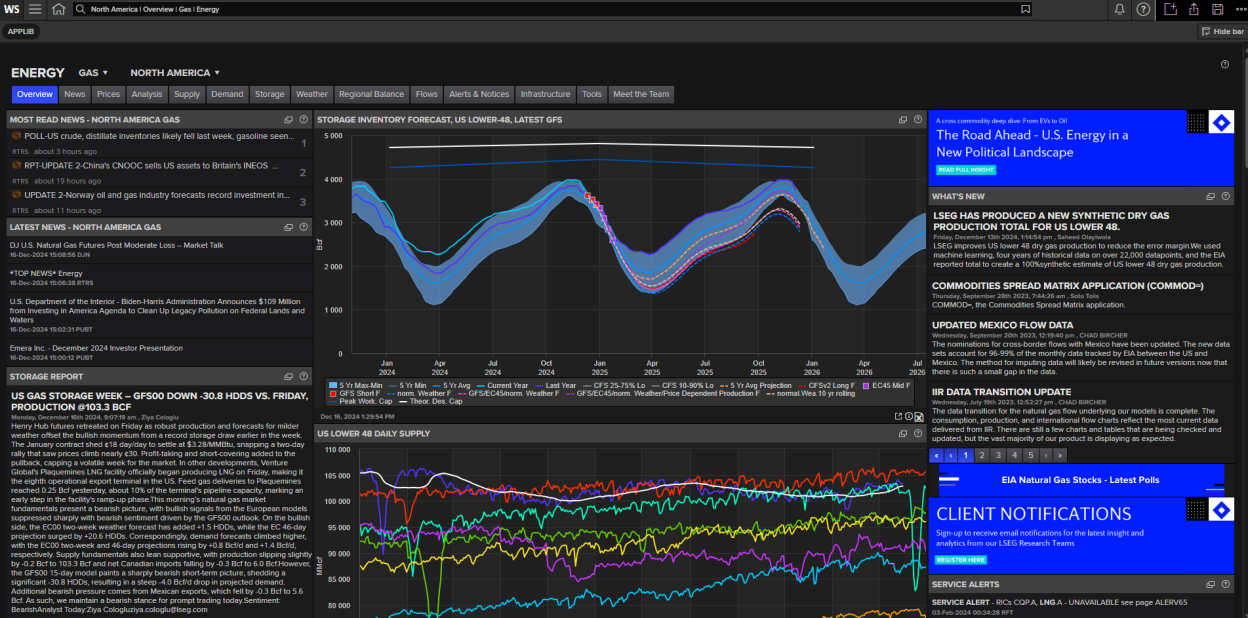The width and height of the screenshot is (1248, 618).
Task: Open a new window via the toolbar icon
Action: 1170,9
